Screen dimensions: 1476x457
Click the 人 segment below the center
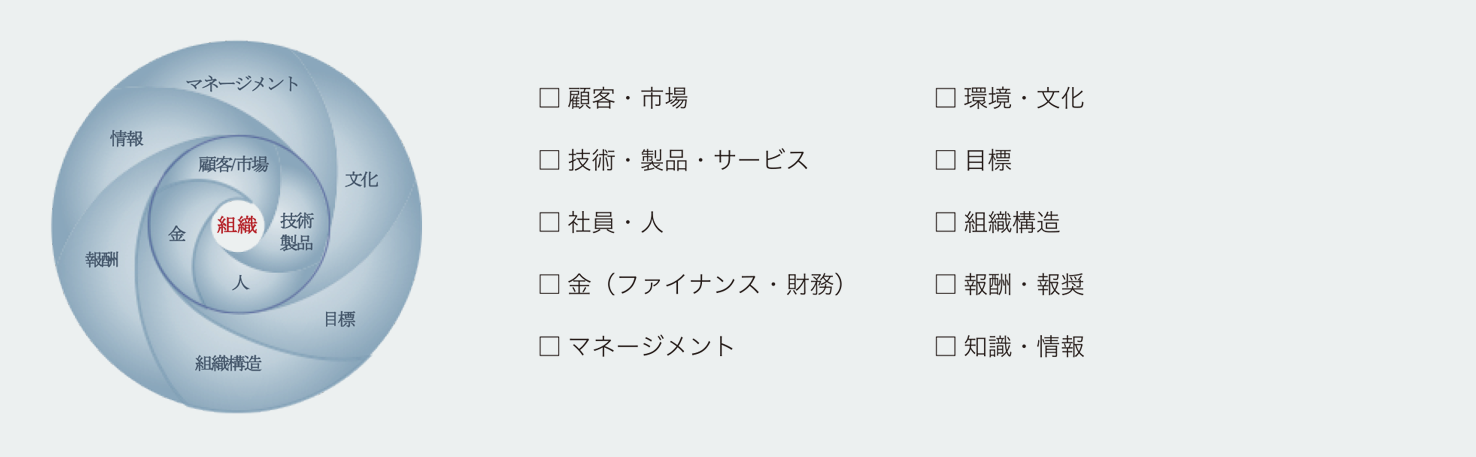click(x=240, y=283)
